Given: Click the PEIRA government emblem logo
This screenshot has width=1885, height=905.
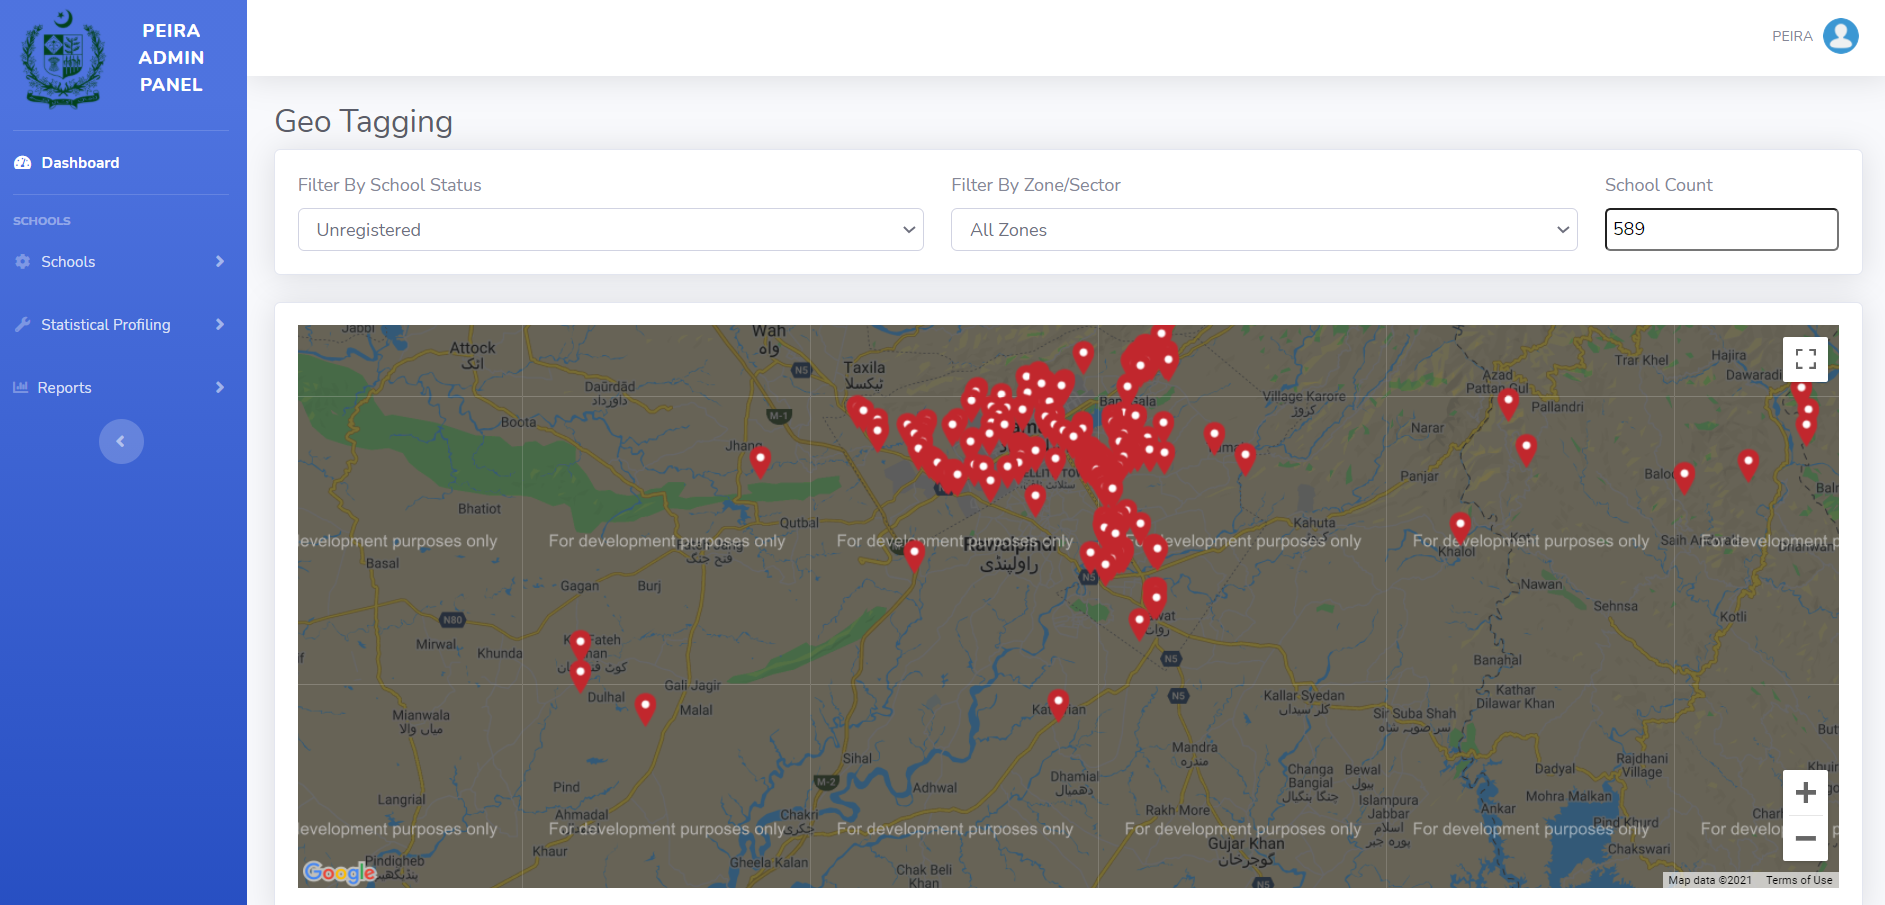Looking at the screenshot, I should [63, 58].
